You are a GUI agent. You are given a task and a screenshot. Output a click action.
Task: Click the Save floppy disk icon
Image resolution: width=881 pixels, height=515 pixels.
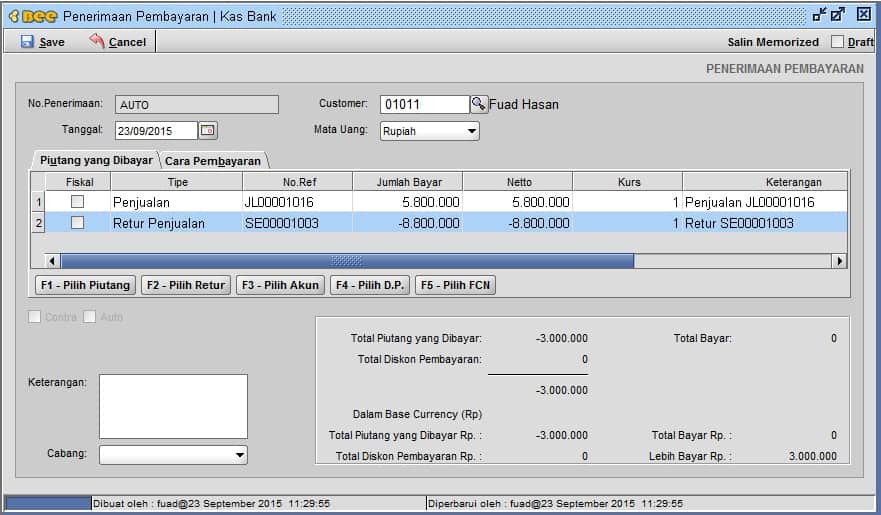click(x=27, y=42)
